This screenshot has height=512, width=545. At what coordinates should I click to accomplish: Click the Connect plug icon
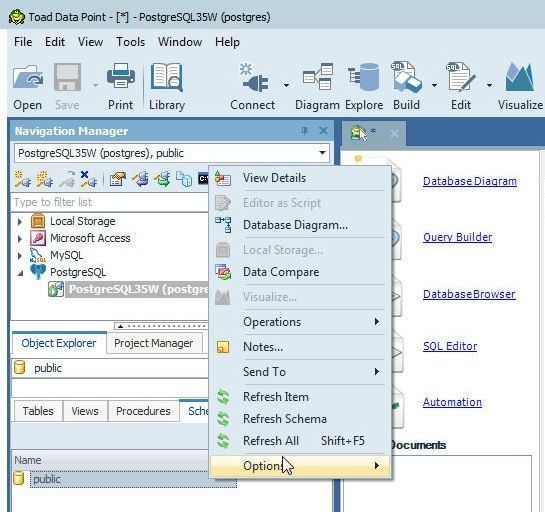coord(254,77)
